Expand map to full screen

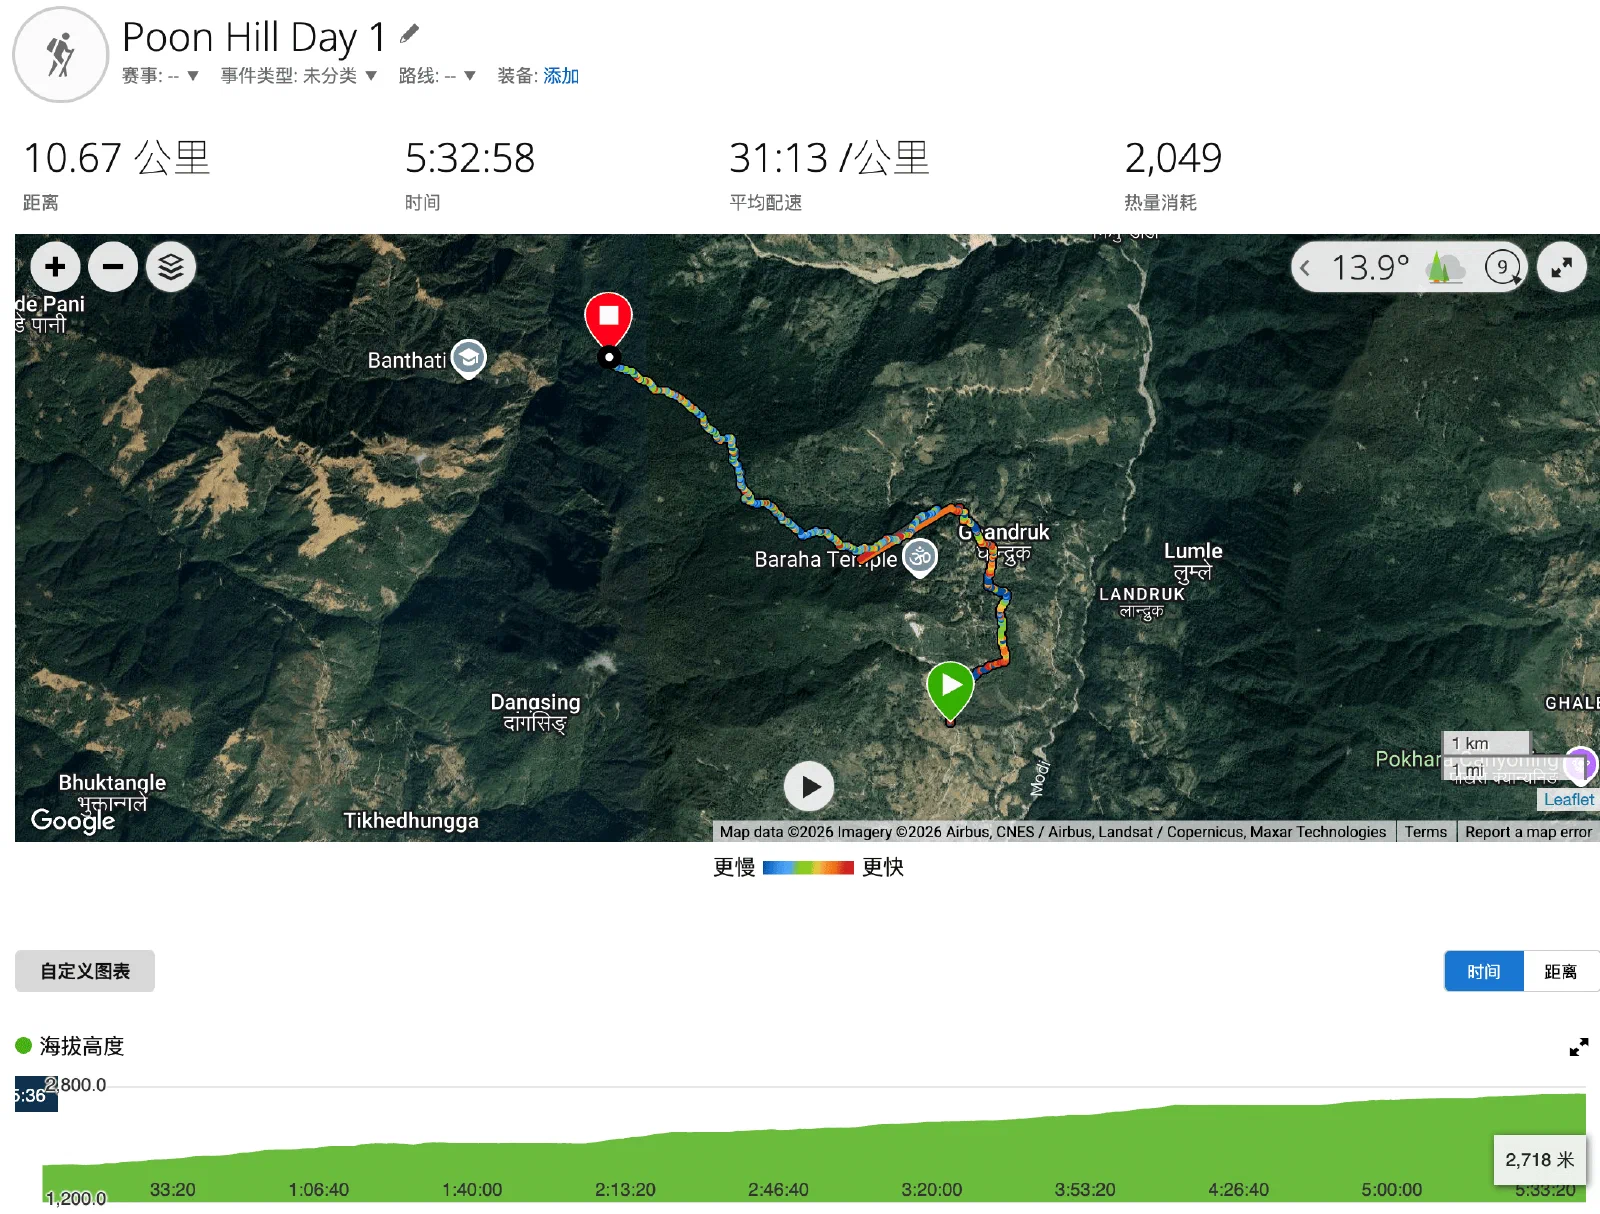pos(1561,267)
